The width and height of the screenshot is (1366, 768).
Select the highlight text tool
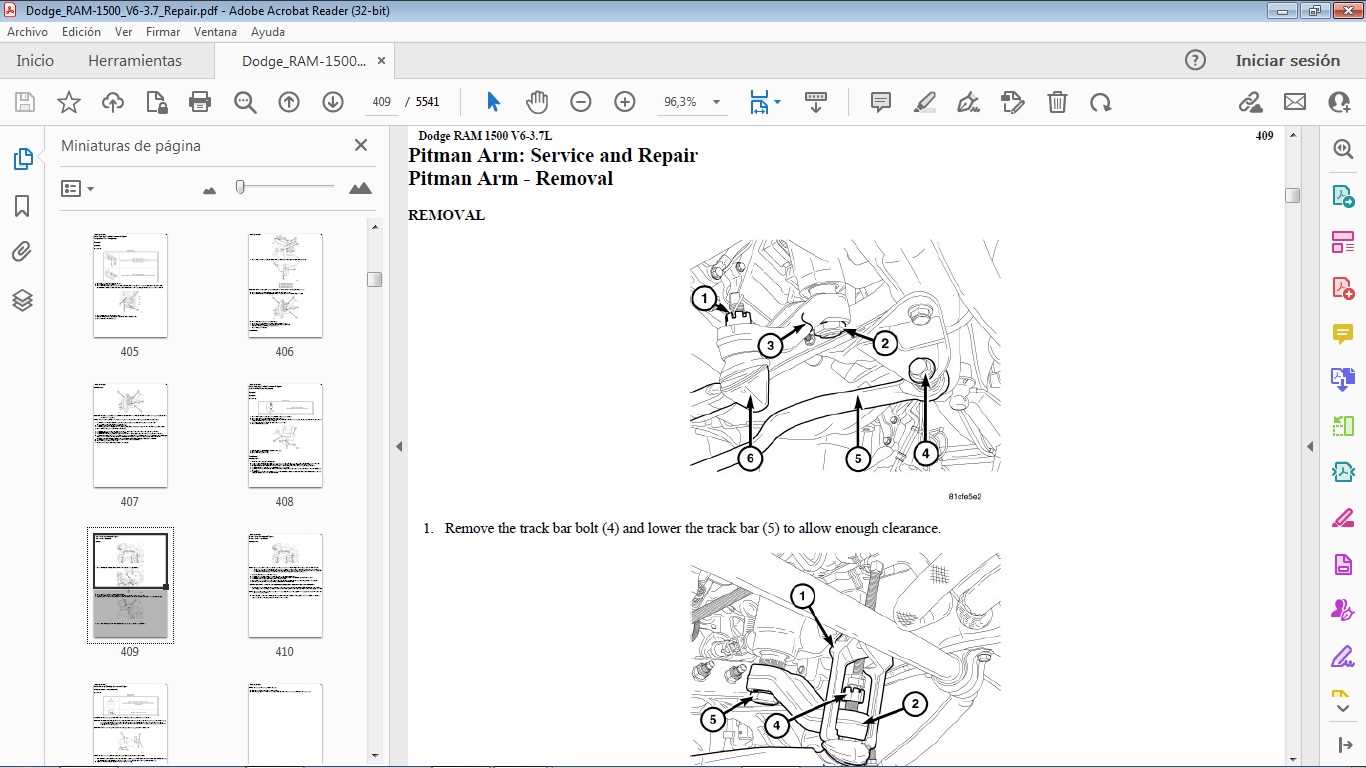[x=925, y=102]
